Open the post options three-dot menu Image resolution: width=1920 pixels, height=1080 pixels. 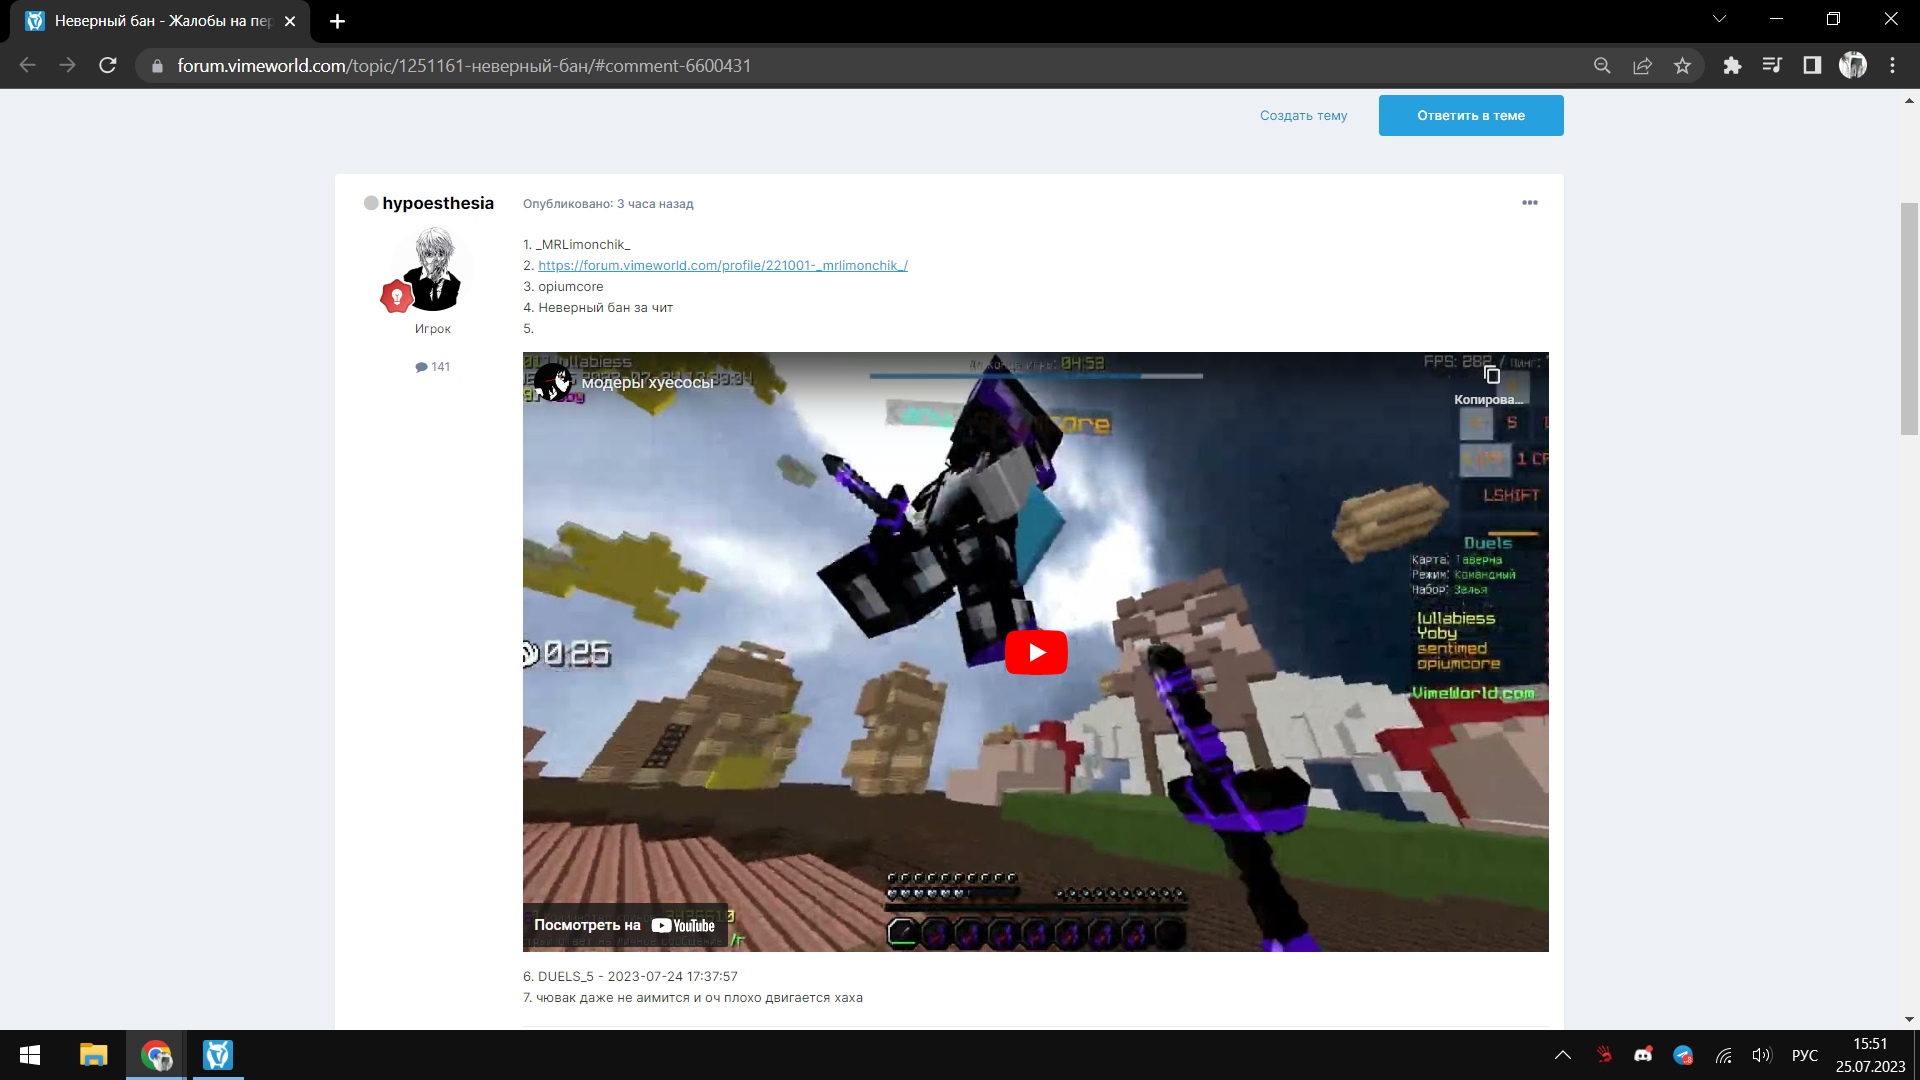pos(1529,203)
